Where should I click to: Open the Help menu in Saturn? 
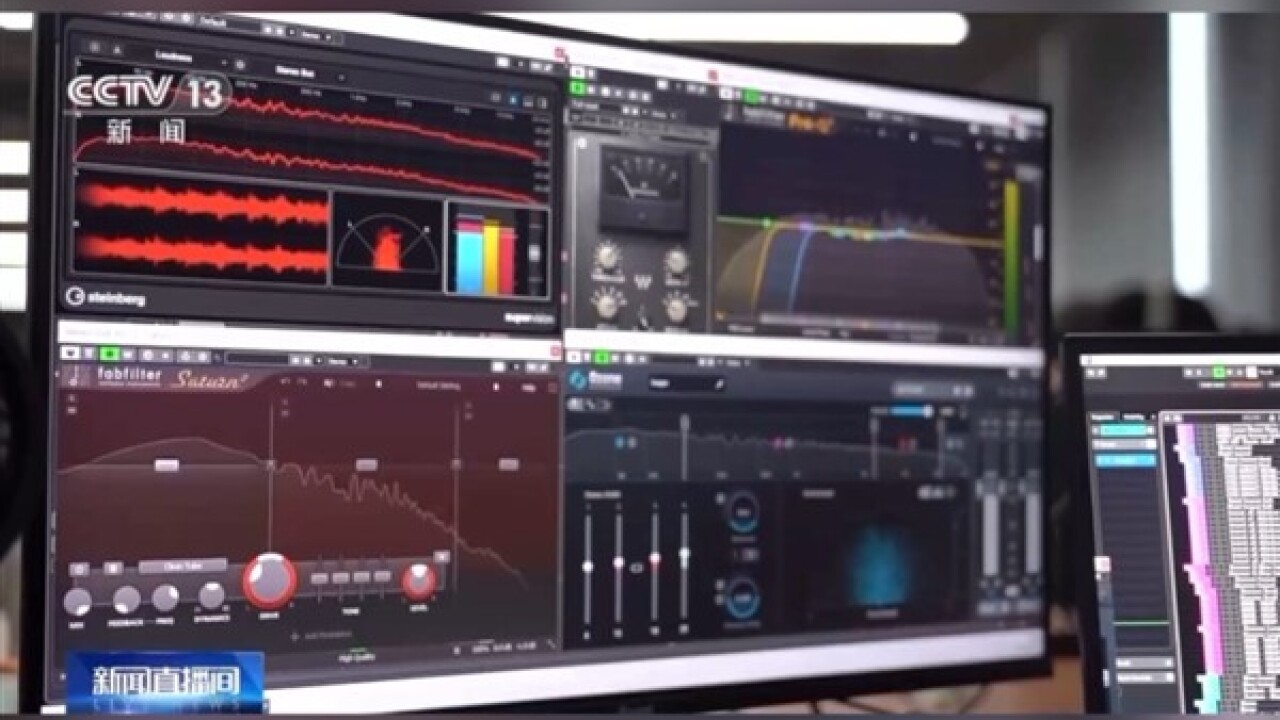[x=528, y=386]
